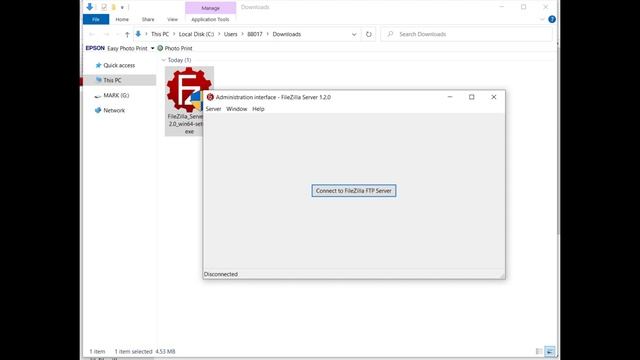Minimize the FileZilla Server window
The width and height of the screenshot is (640, 360).
pos(450,97)
